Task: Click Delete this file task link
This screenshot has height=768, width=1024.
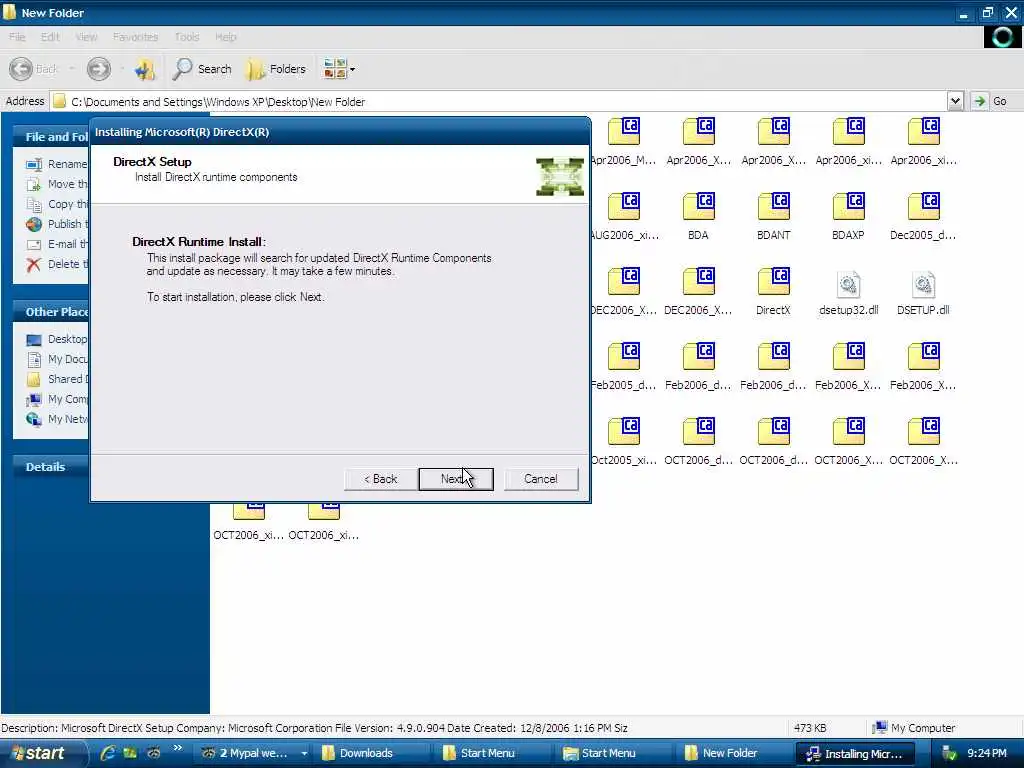Action: coord(57,264)
